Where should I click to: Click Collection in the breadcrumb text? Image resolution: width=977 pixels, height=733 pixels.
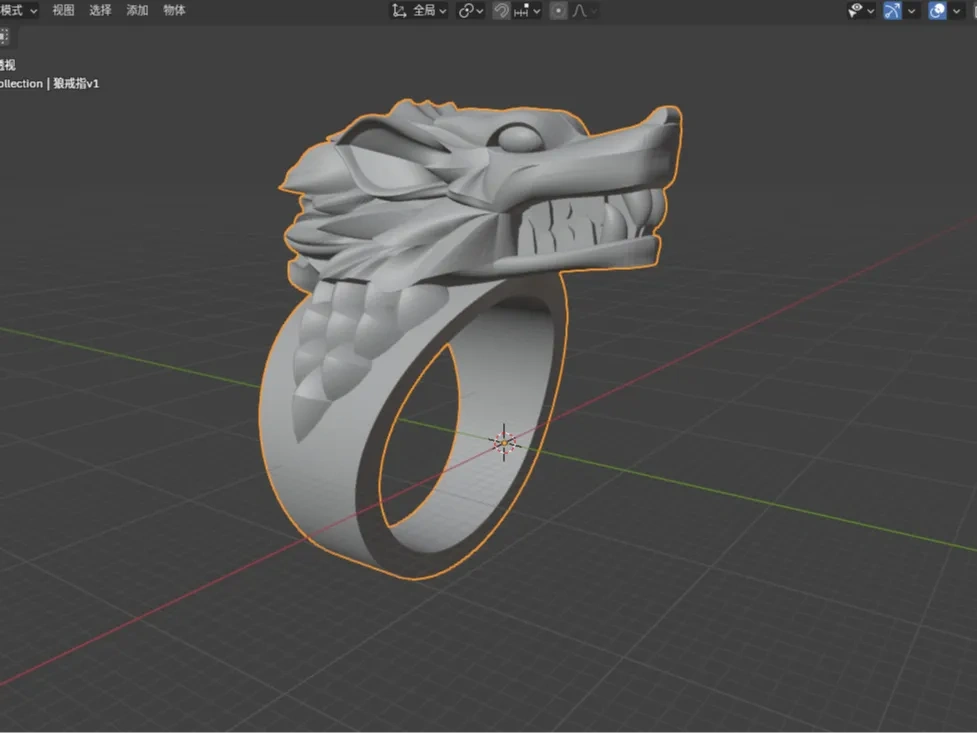22,84
